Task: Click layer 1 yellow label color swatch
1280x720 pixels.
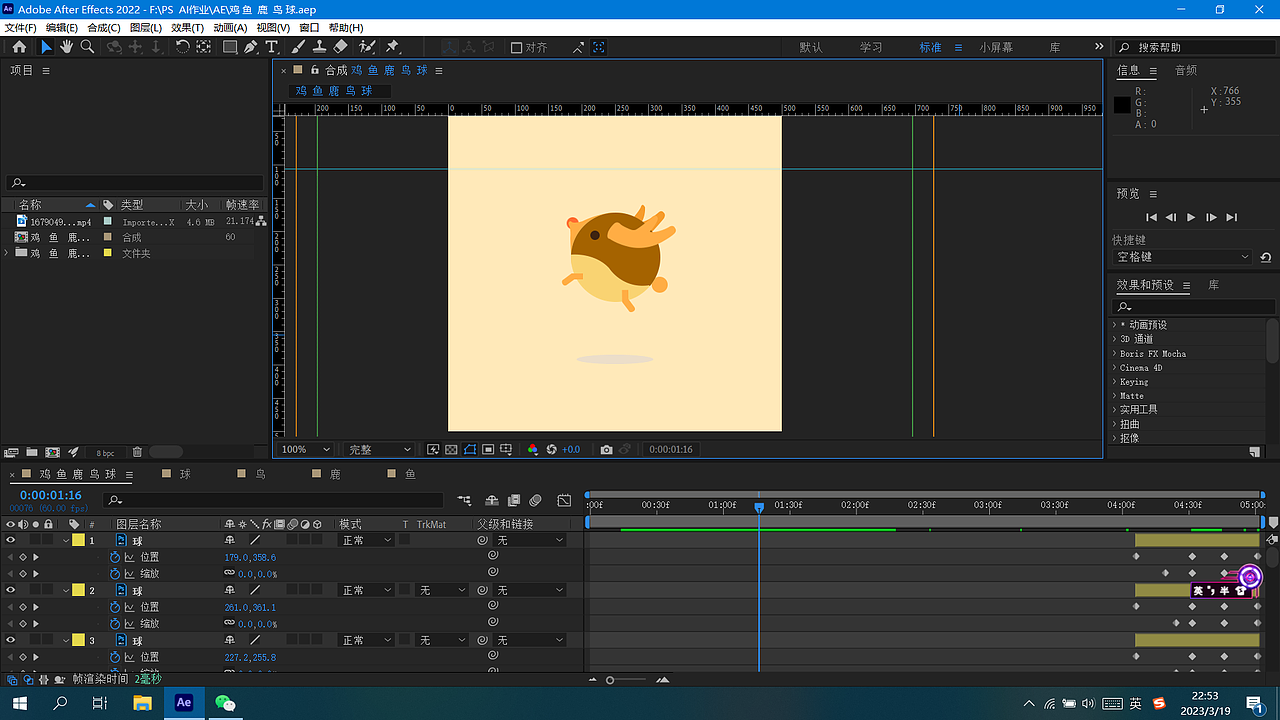Action: coord(78,540)
